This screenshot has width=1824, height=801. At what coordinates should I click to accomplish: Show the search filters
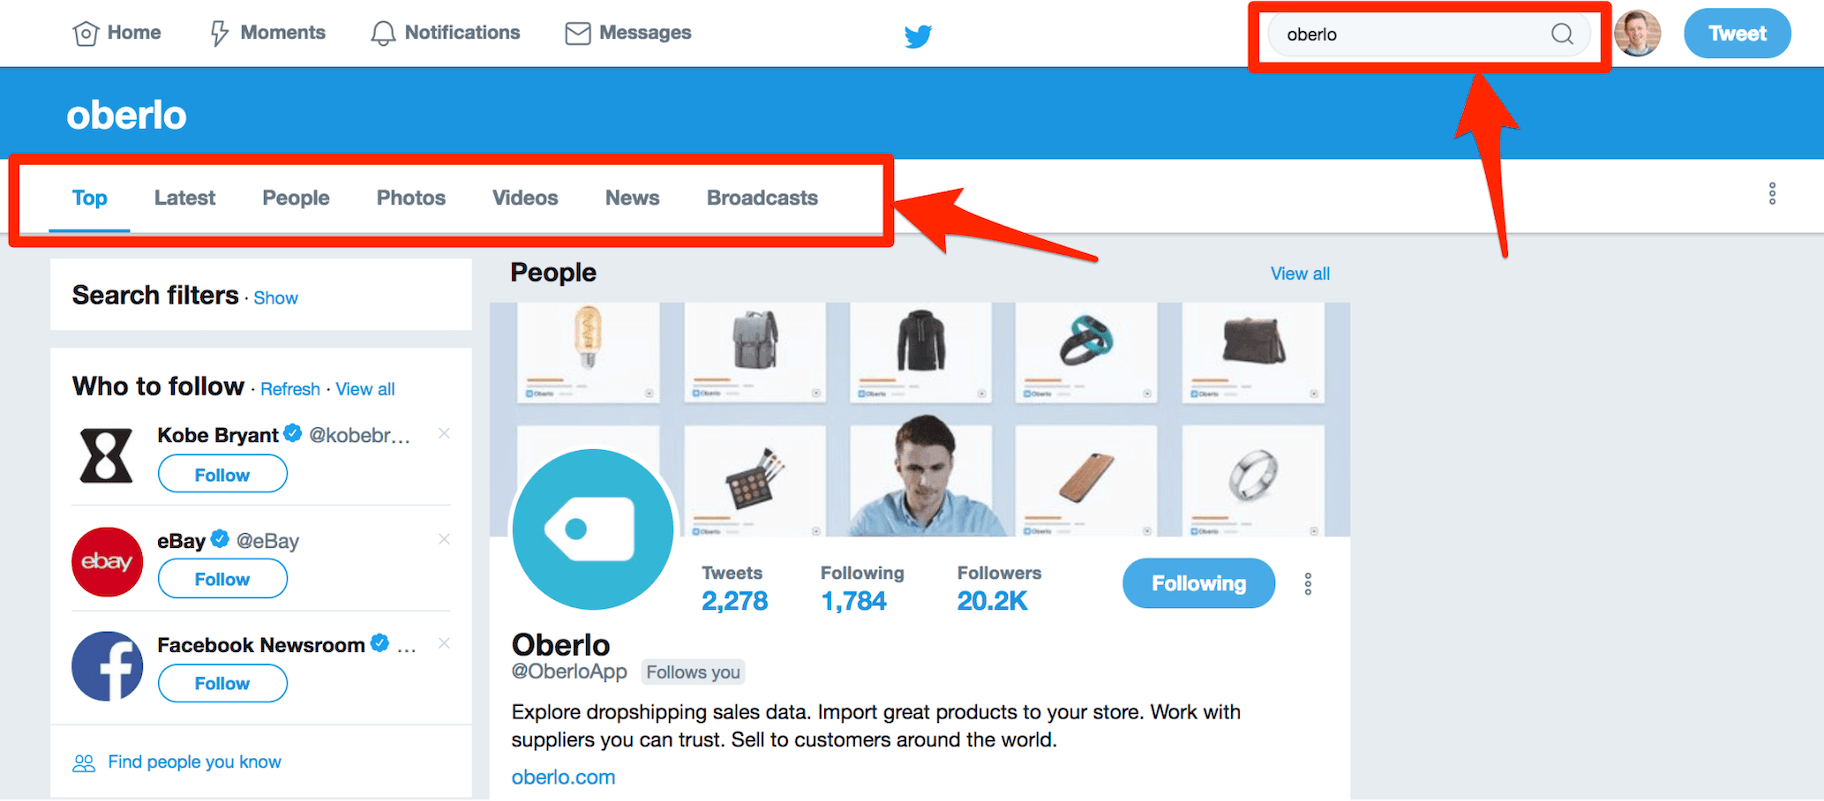click(x=275, y=298)
